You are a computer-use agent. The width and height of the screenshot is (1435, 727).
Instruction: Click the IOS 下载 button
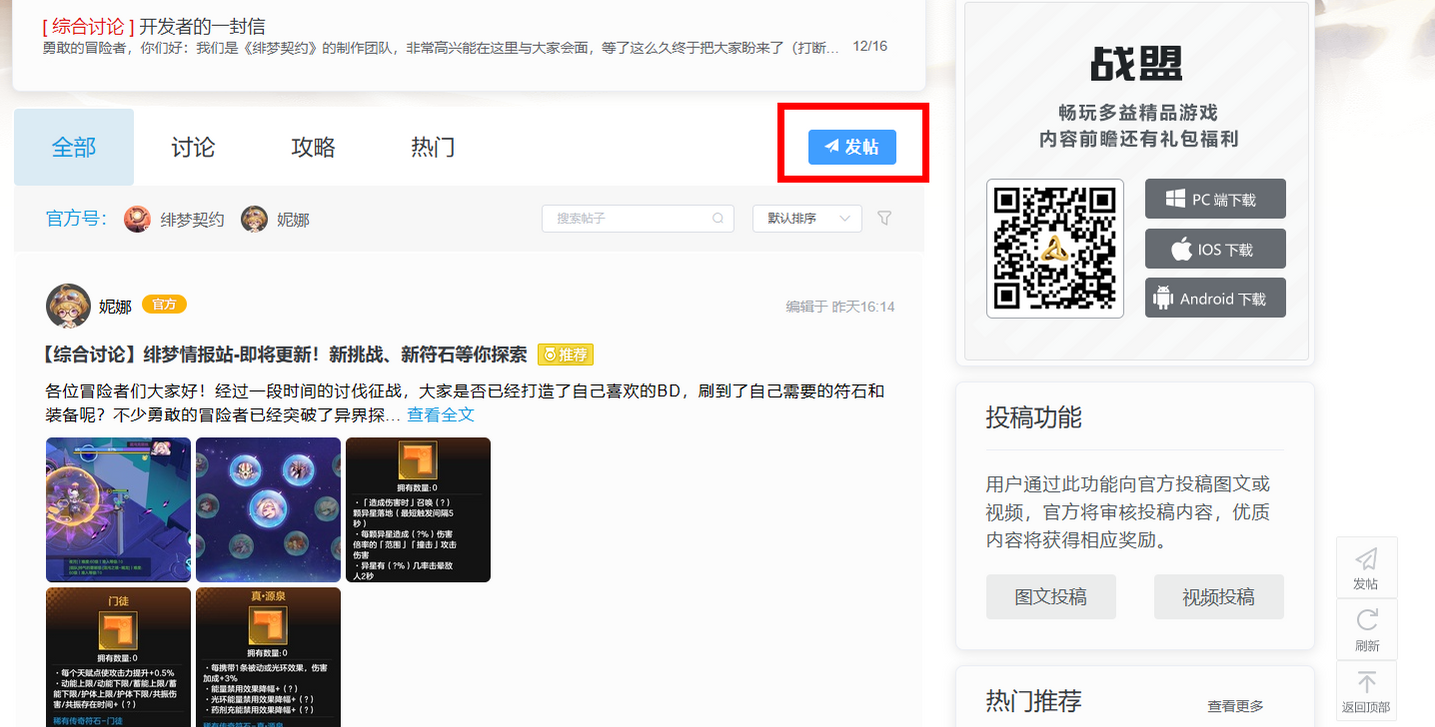[1215, 249]
